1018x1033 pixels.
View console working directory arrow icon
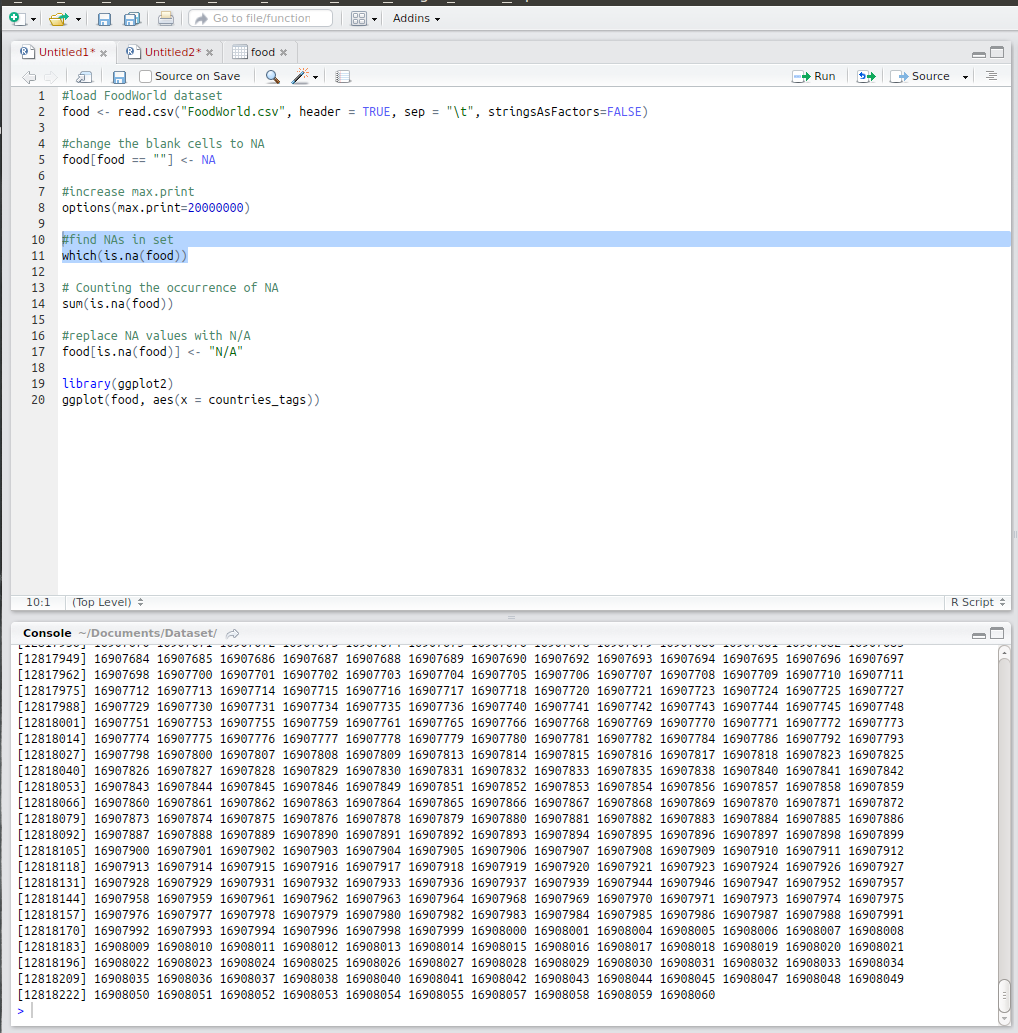(233, 634)
